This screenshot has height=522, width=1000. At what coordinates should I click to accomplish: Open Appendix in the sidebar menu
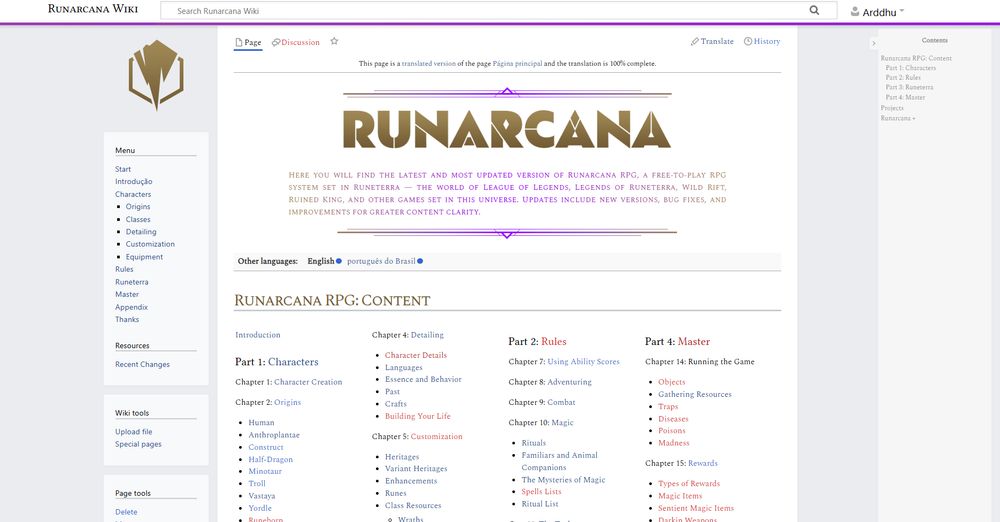131,307
